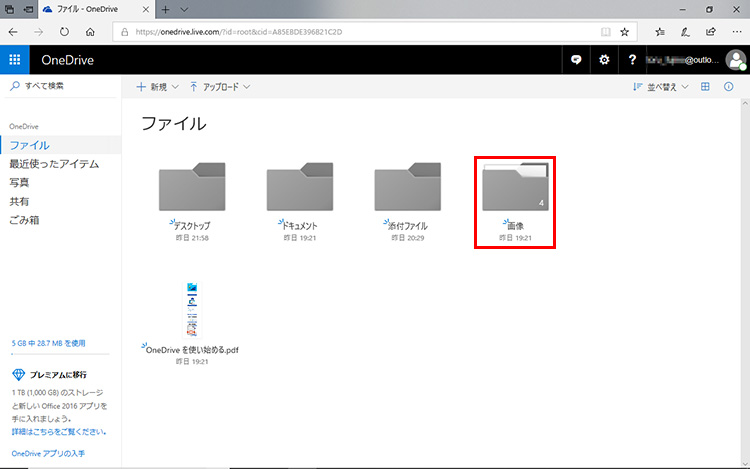The width and height of the screenshot is (750, 469).
Task: Expand the アップロード dropdown menu
Action: pos(220,87)
